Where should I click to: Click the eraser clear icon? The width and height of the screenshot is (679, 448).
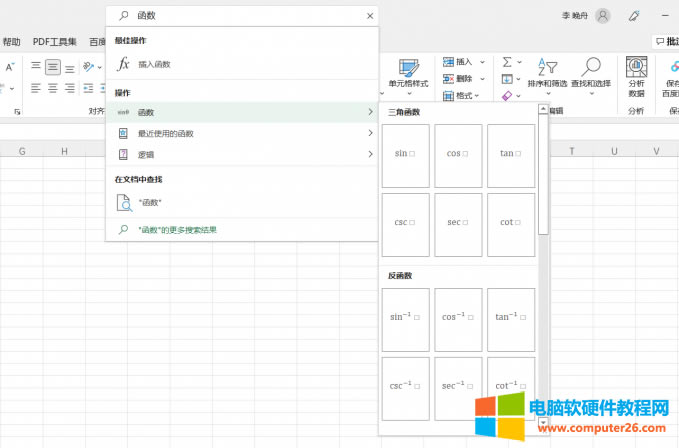tap(507, 96)
